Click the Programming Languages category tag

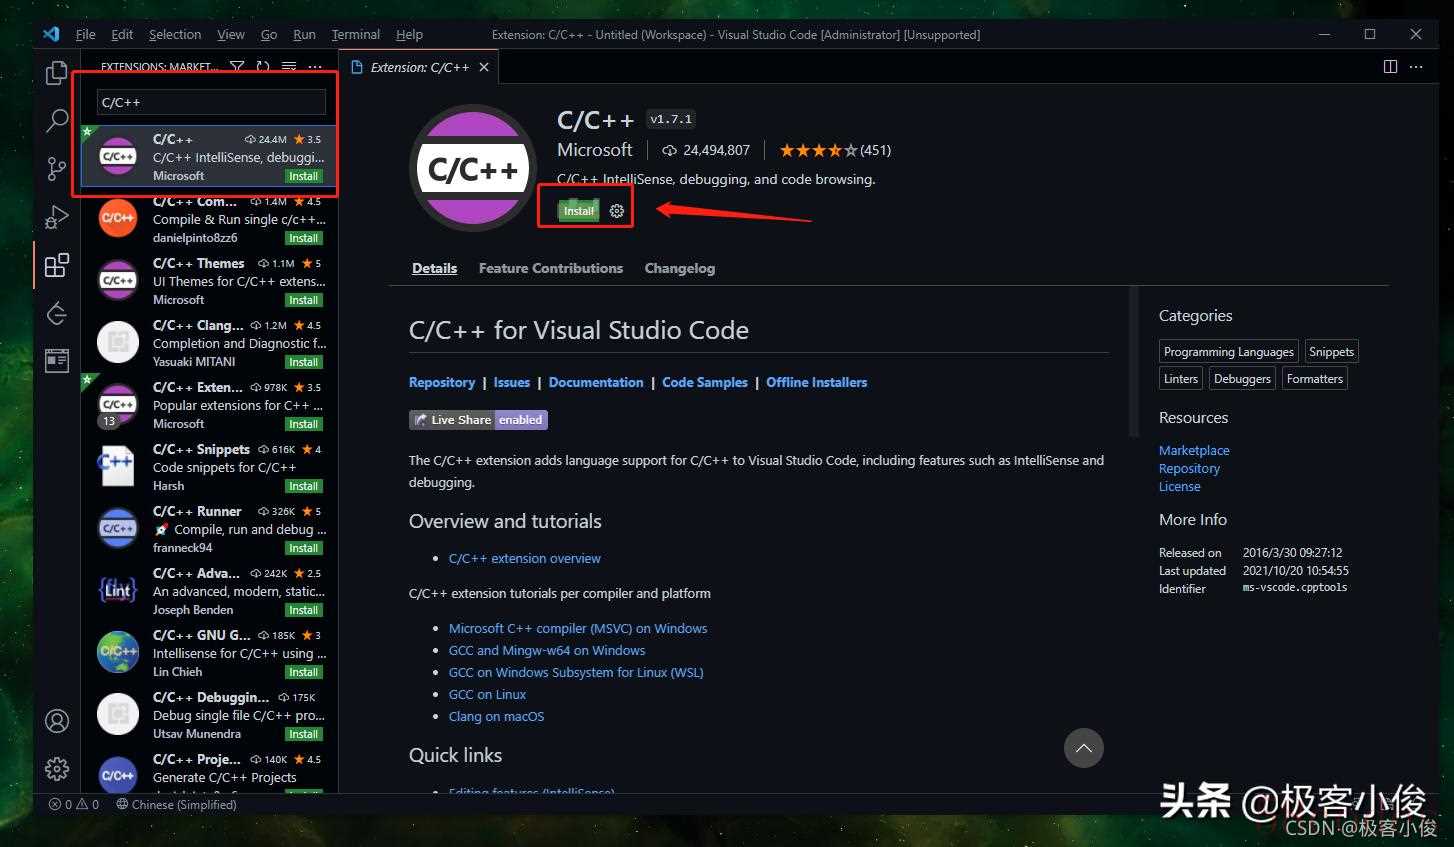pos(1229,351)
